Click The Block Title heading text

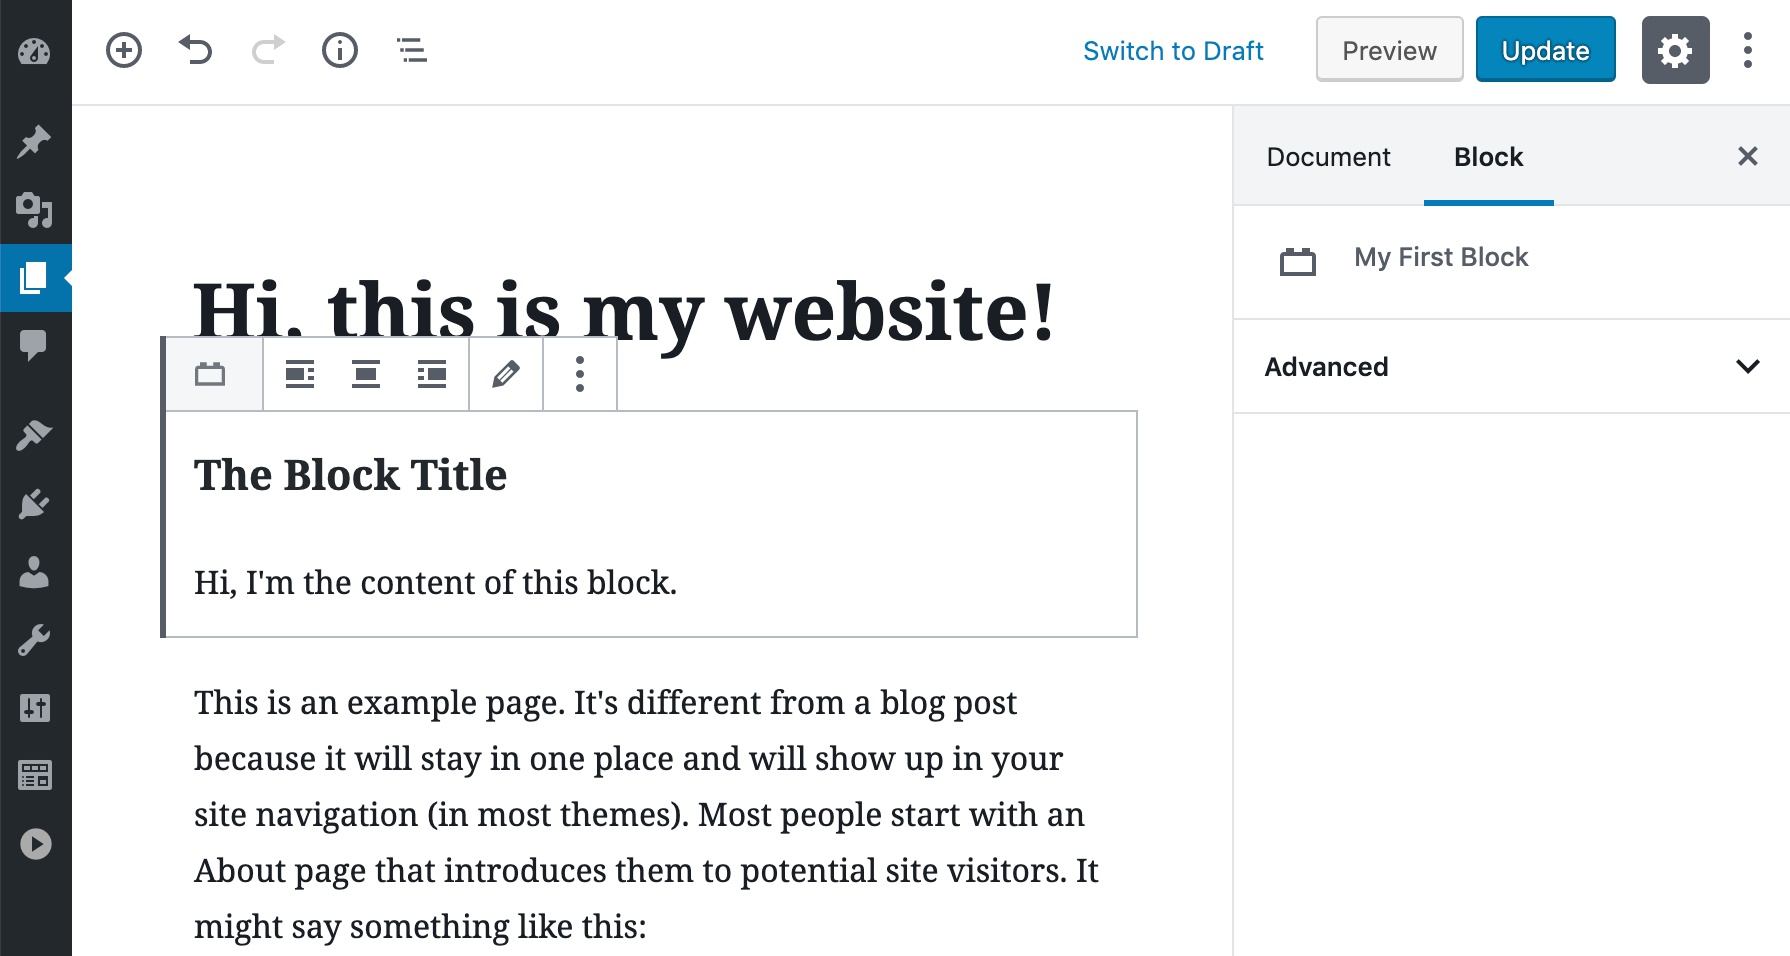click(x=350, y=475)
